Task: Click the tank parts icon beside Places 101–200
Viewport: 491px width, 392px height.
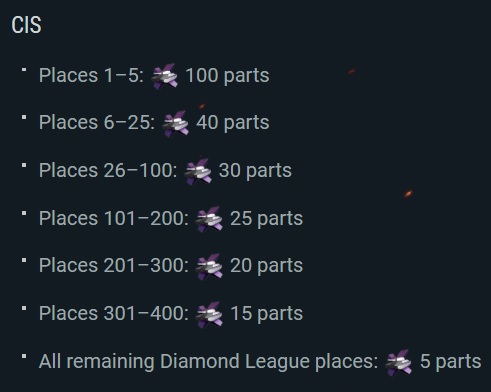Action: tap(209, 219)
